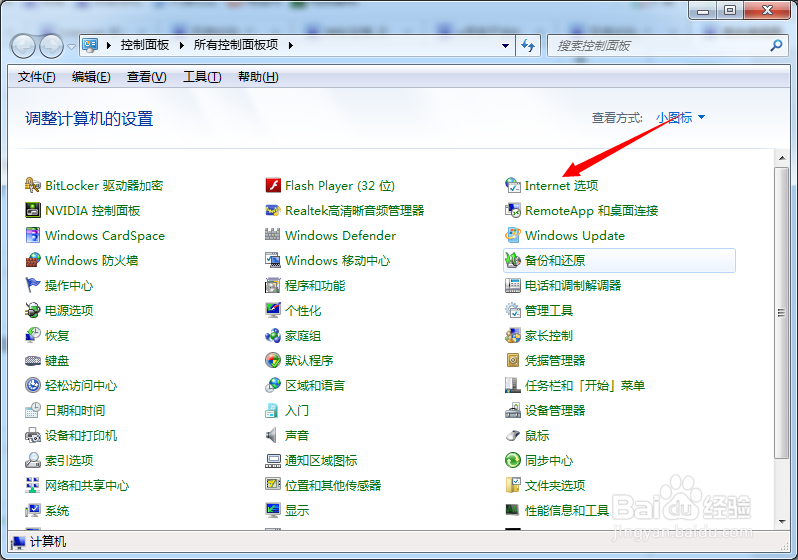Open the 帮助(H) menu
This screenshot has height=560, width=798.
pos(258,77)
